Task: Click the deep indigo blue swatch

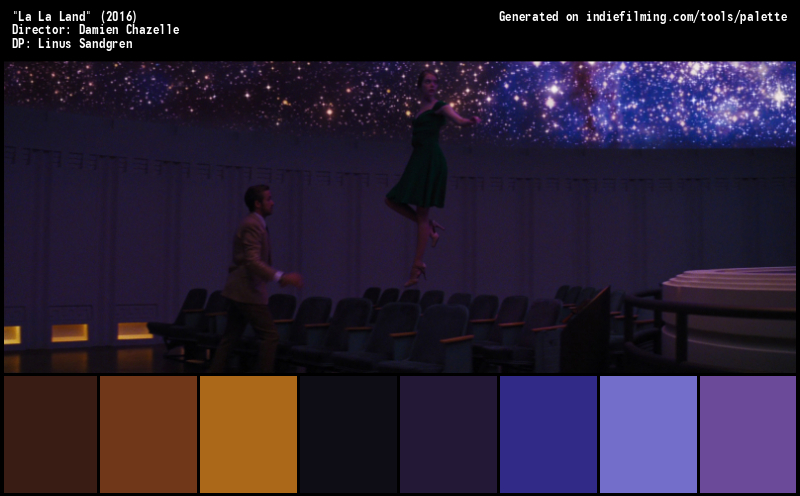Action: coord(548,434)
